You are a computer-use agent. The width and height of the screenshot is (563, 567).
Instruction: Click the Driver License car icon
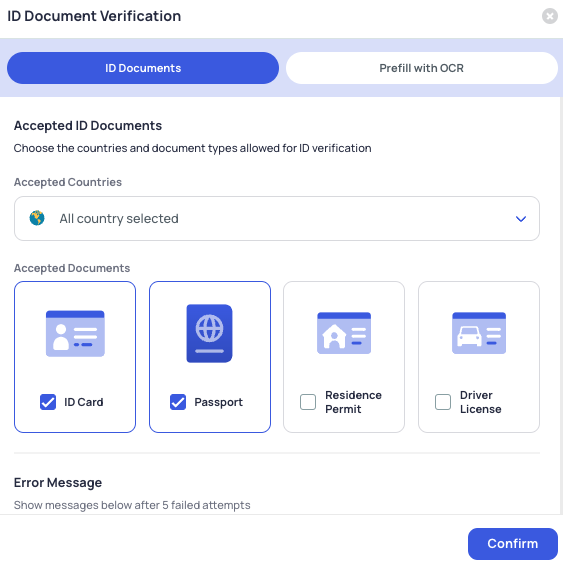click(479, 333)
